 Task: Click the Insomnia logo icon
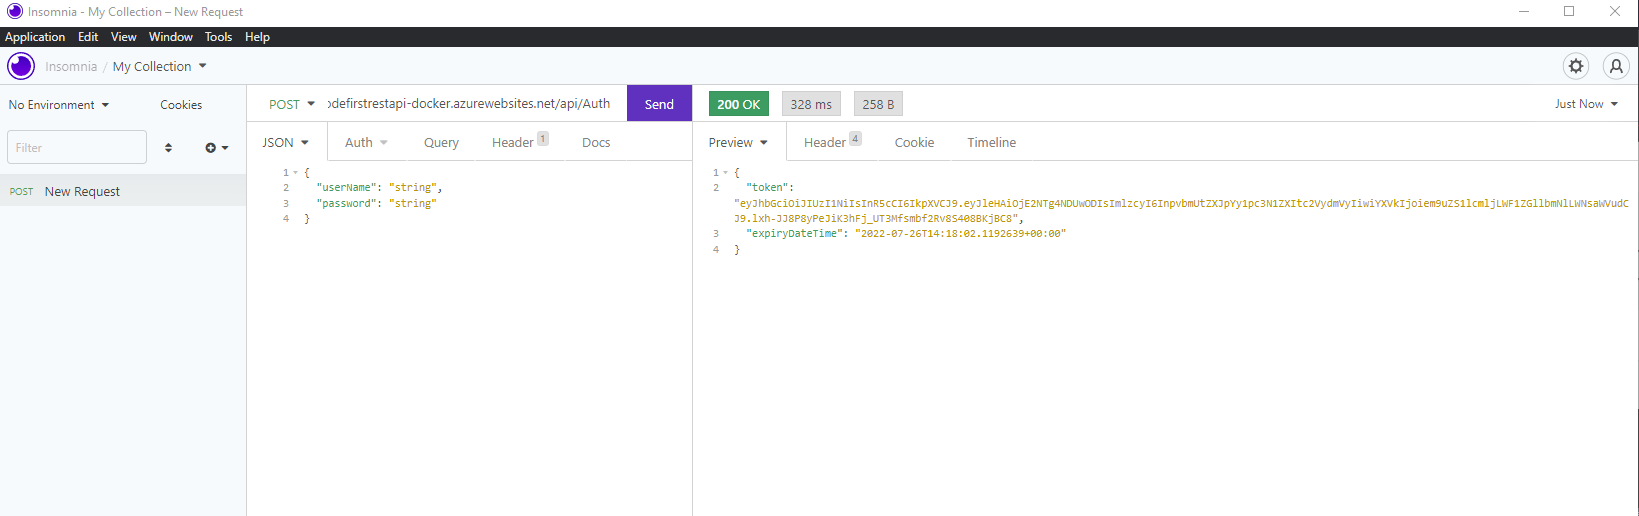21,66
